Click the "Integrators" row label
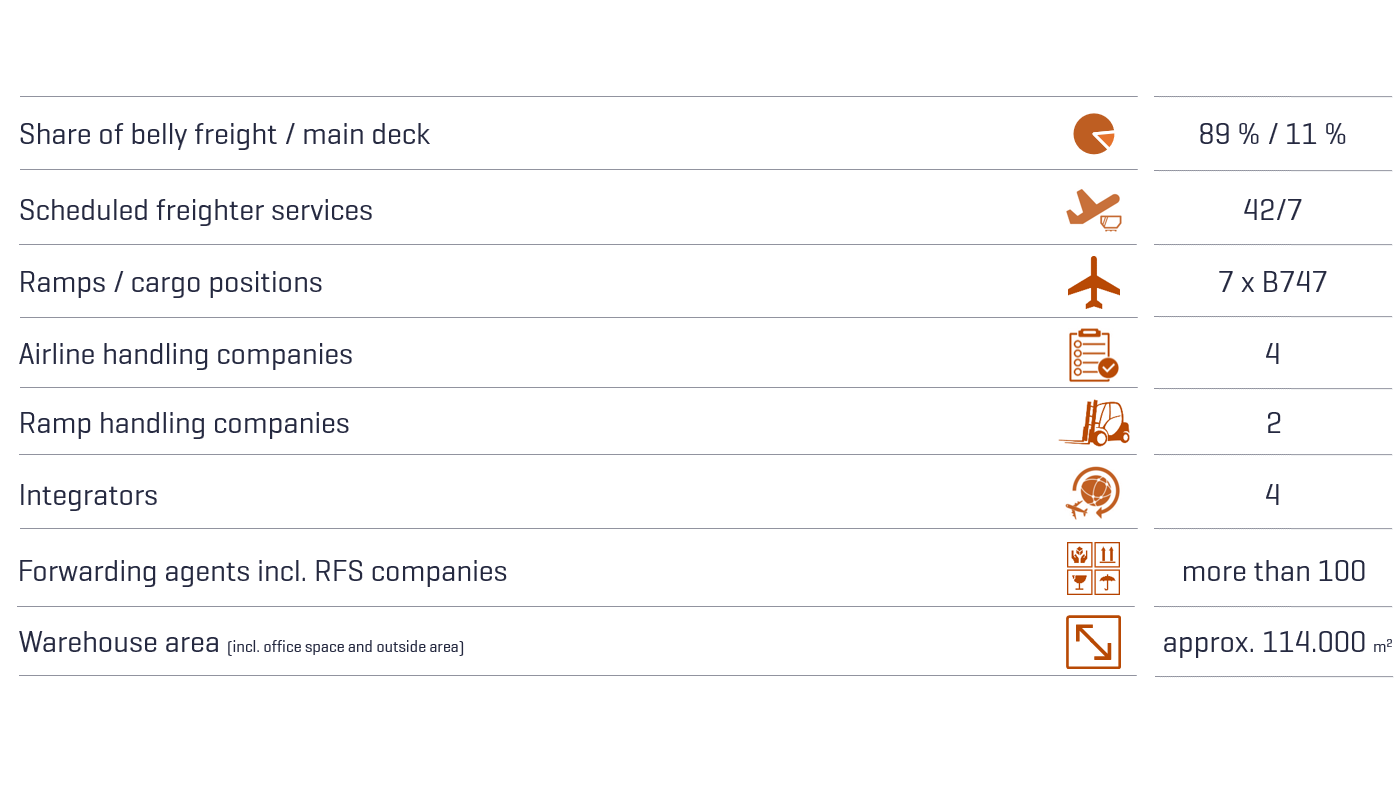Image resolution: width=1400 pixels, height=800 pixels. point(88,496)
